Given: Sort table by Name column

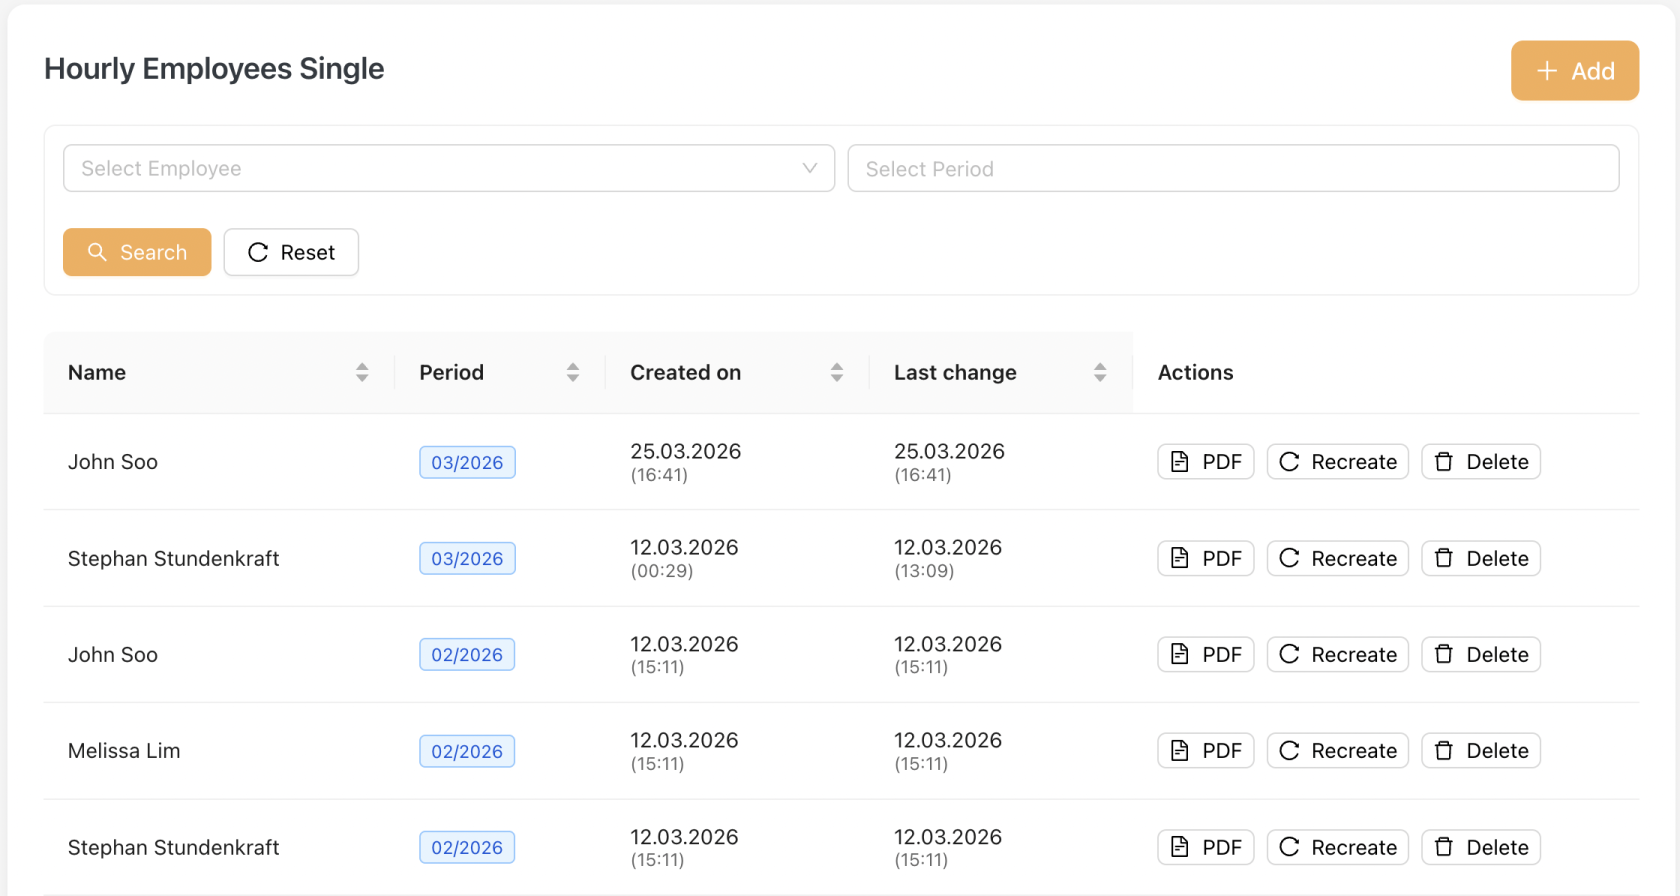Looking at the screenshot, I should [x=362, y=373].
